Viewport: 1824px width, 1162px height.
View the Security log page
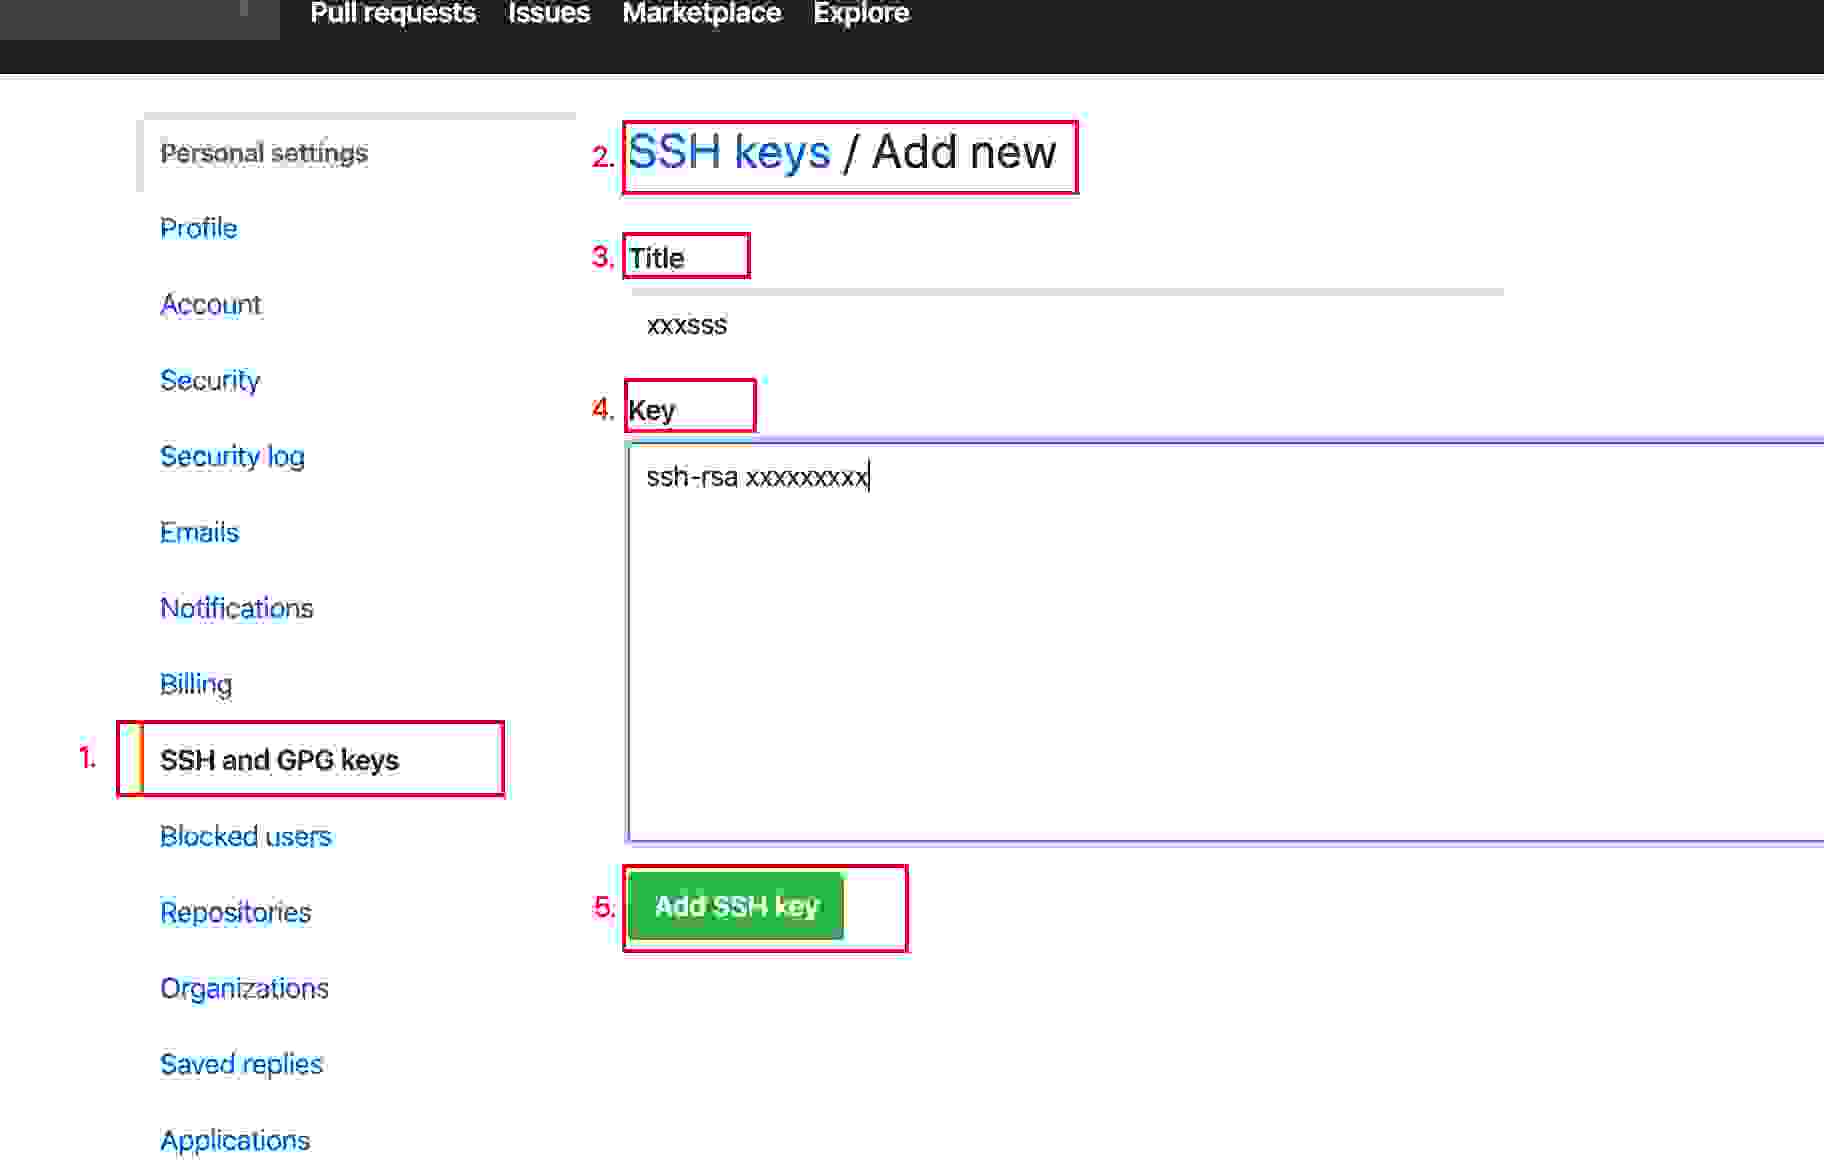232,456
